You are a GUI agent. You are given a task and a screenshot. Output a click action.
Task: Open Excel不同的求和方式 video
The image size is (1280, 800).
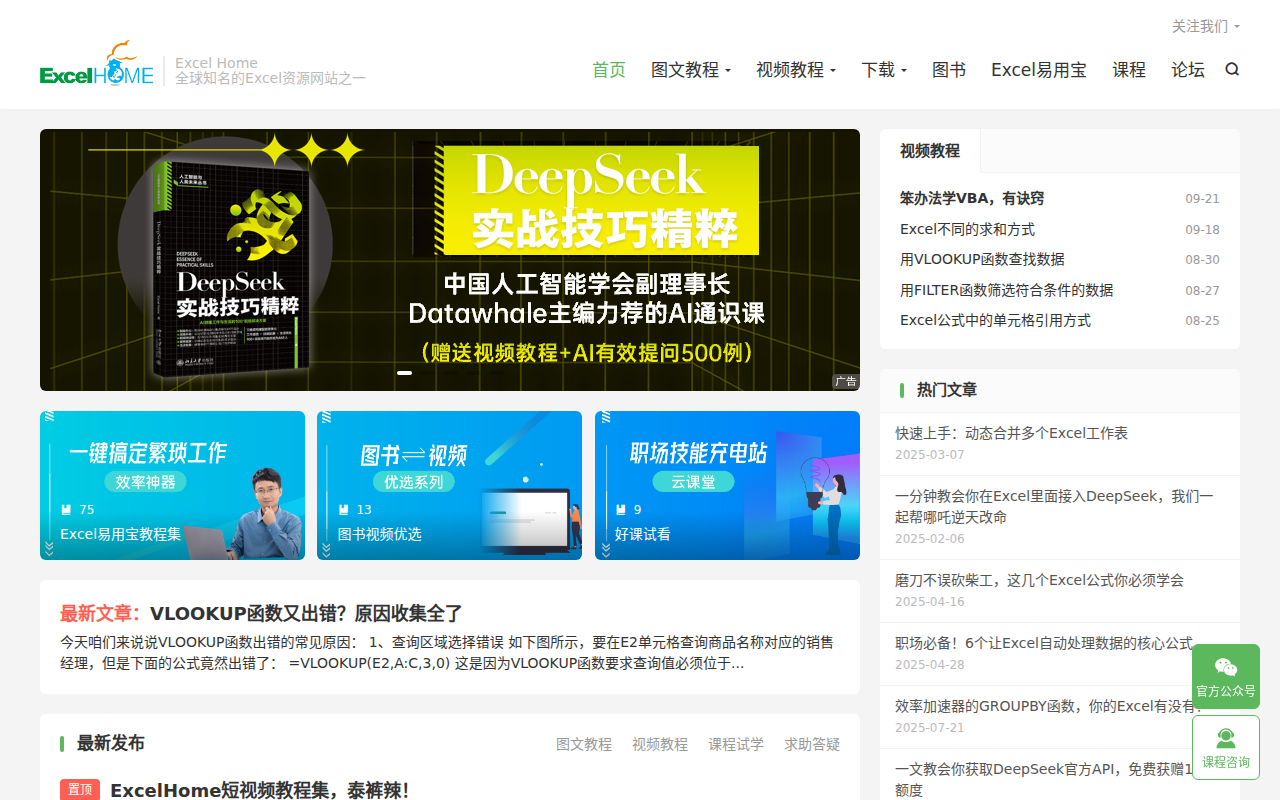pyautogui.click(x=967, y=229)
